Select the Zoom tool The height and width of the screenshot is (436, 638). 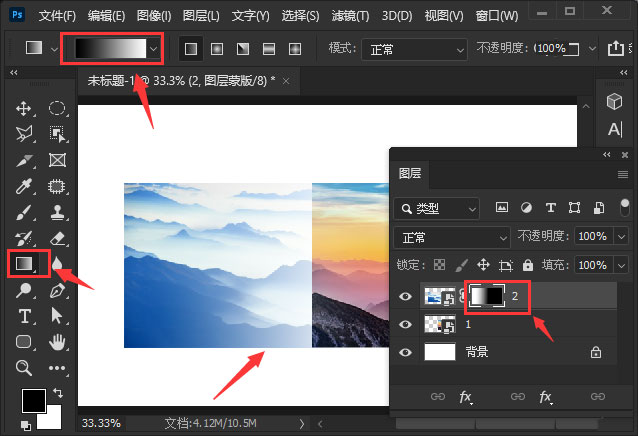pyautogui.click(x=24, y=368)
